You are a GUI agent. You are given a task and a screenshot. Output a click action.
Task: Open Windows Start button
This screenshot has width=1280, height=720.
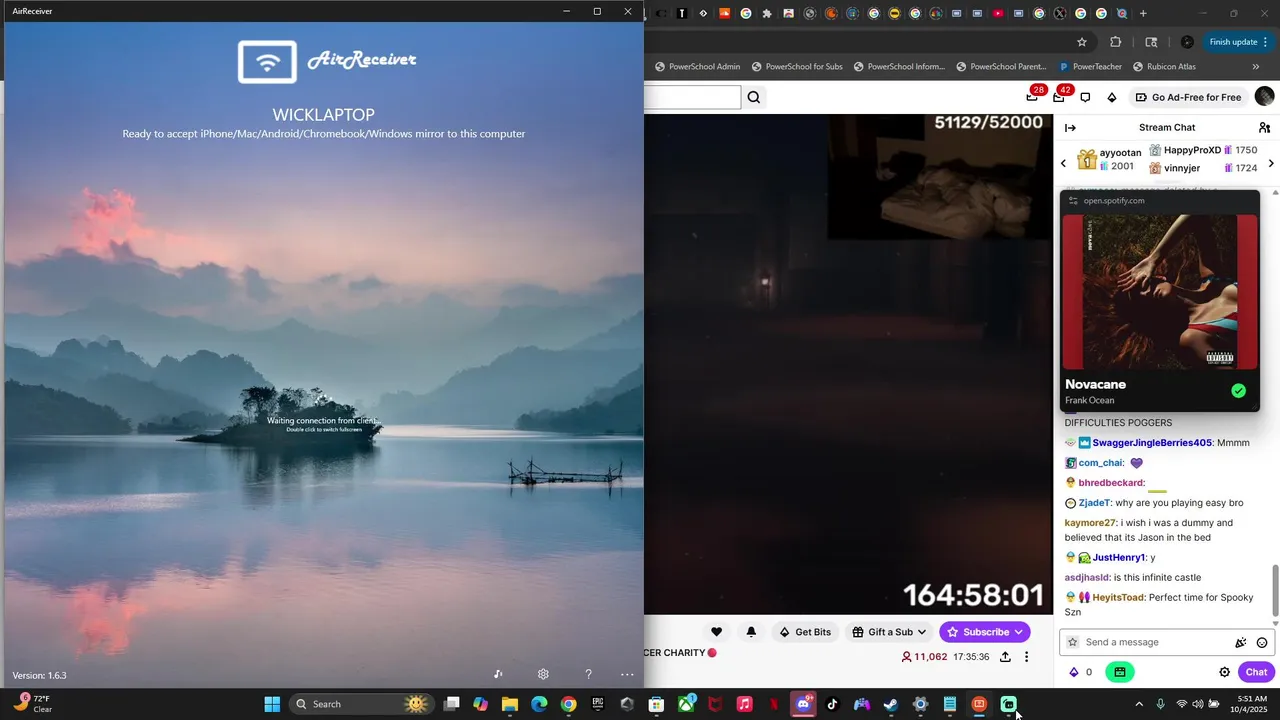[x=272, y=704]
